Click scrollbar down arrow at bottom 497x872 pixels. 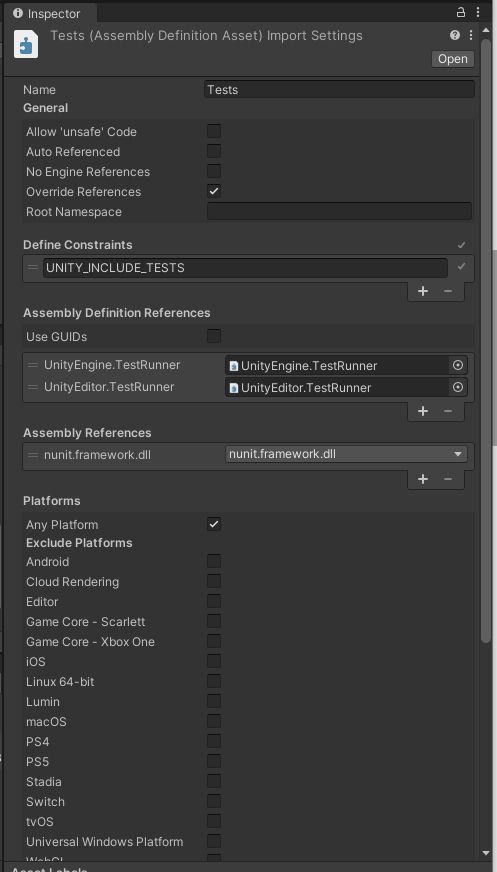(x=486, y=853)
